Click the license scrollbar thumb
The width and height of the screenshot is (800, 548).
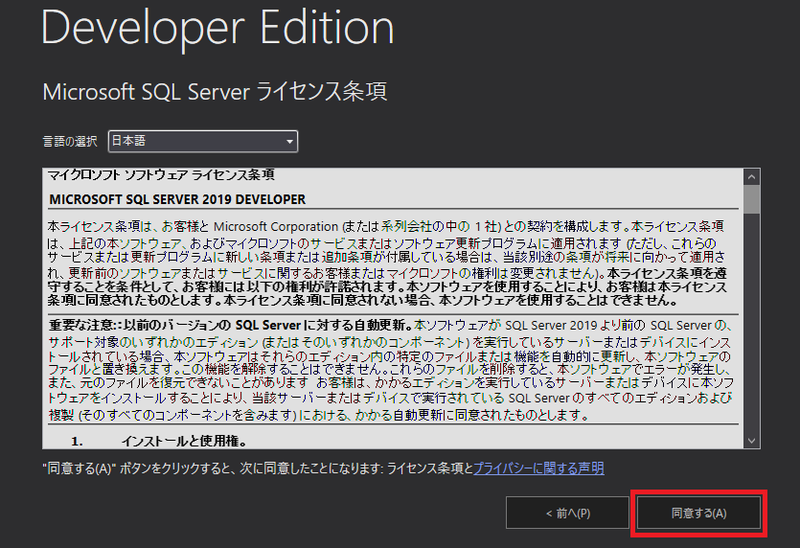pyautogui.click(x=751, y=200)
